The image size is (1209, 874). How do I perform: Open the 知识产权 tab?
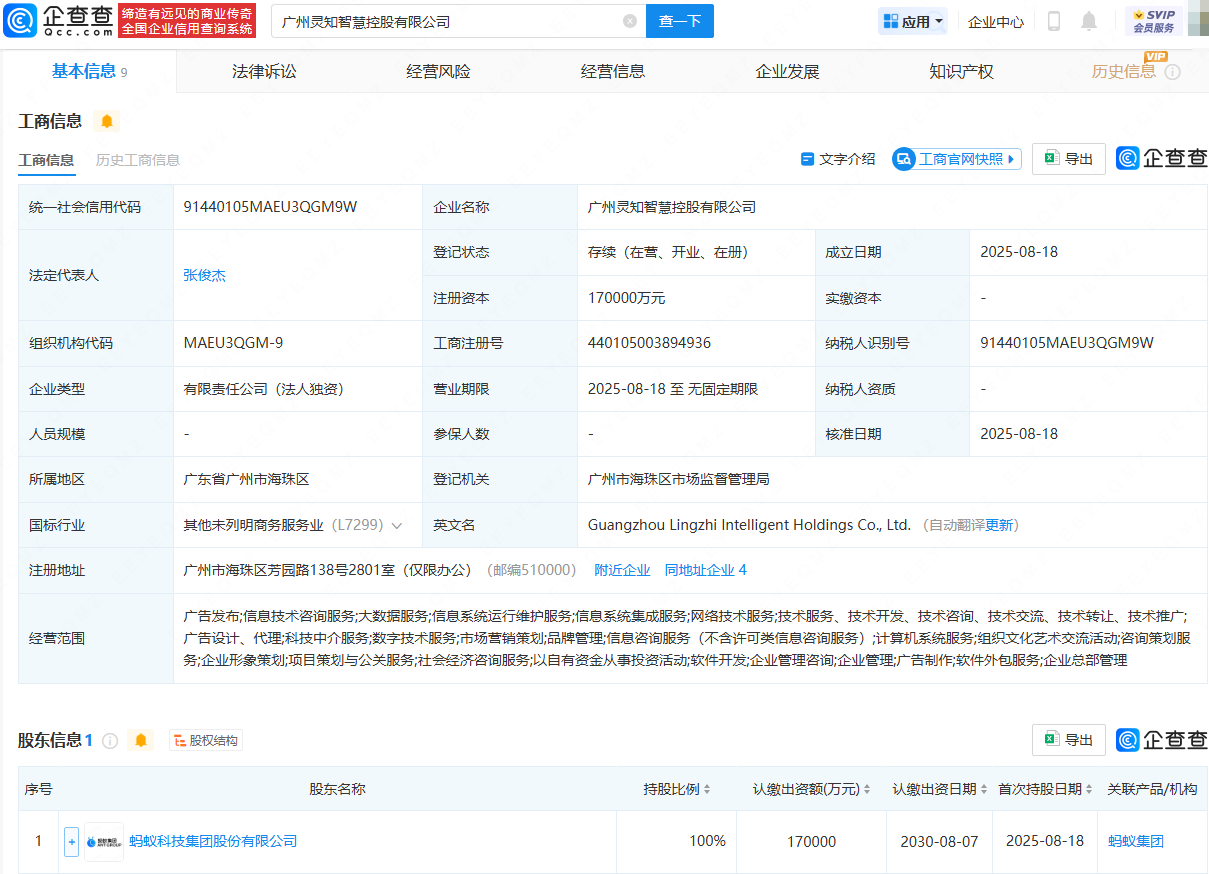(x=961, y=72)
